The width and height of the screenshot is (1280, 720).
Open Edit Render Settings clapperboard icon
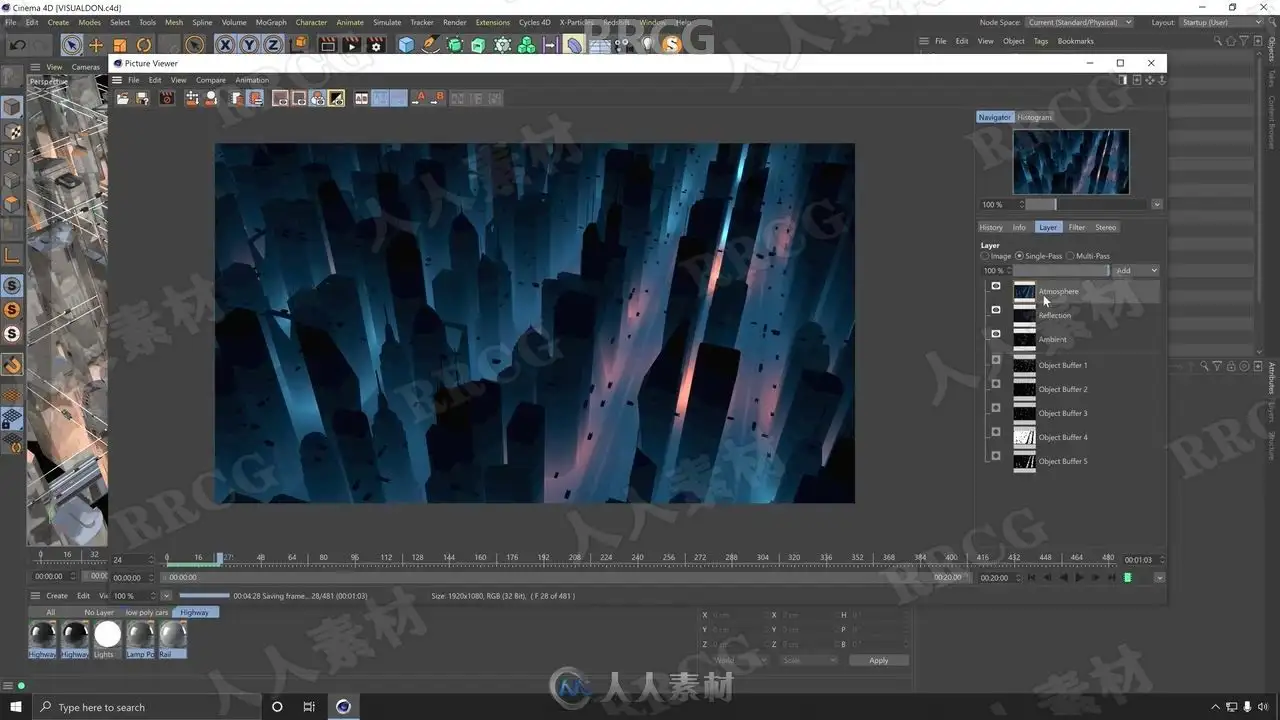[375, 45]
